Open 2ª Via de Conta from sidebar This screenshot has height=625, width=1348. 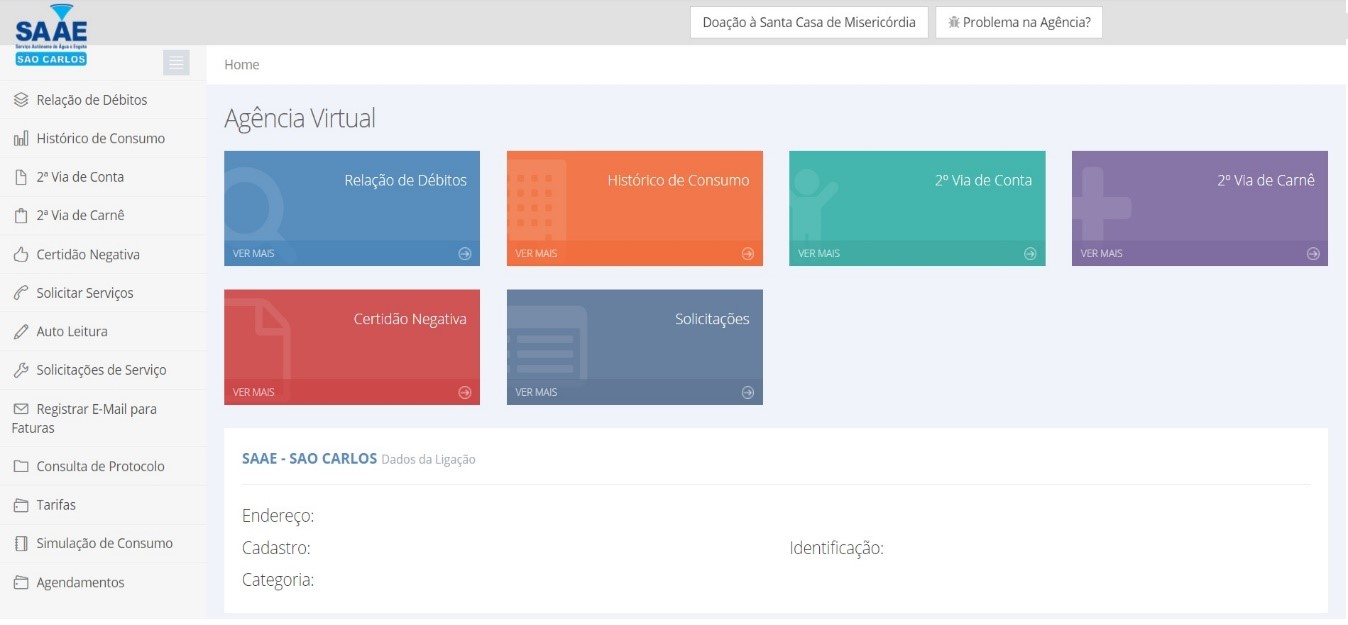(x=80, y=177)
